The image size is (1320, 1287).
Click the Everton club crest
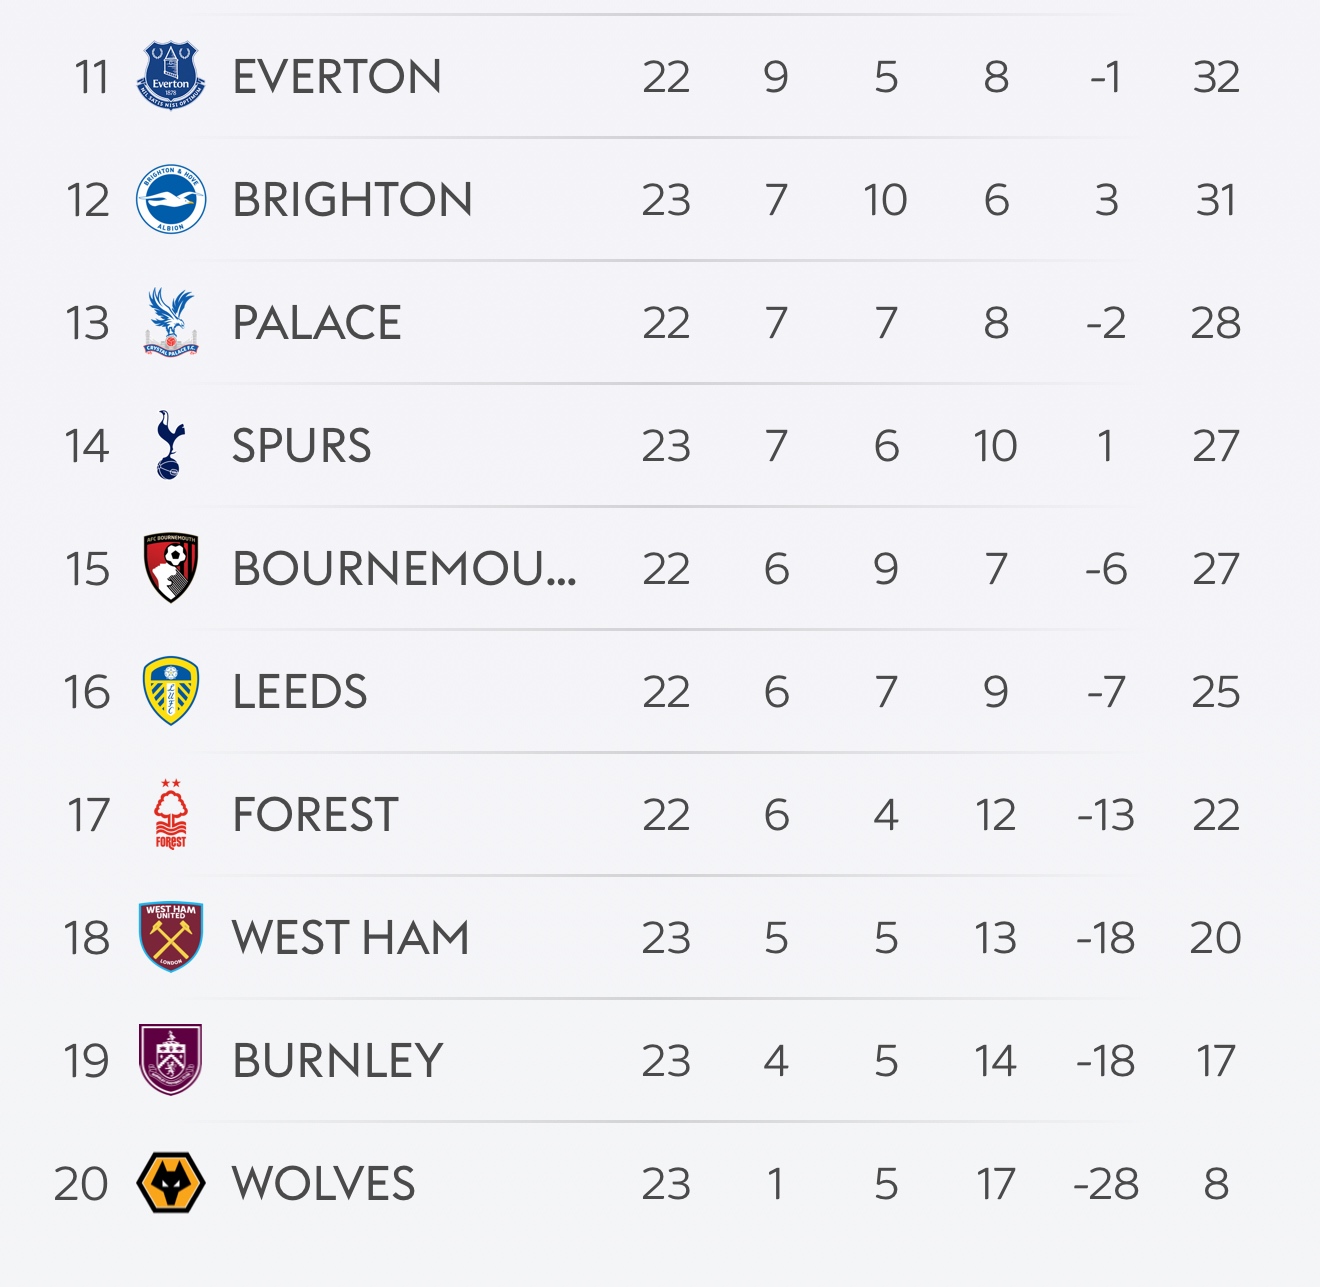(171, 76)
